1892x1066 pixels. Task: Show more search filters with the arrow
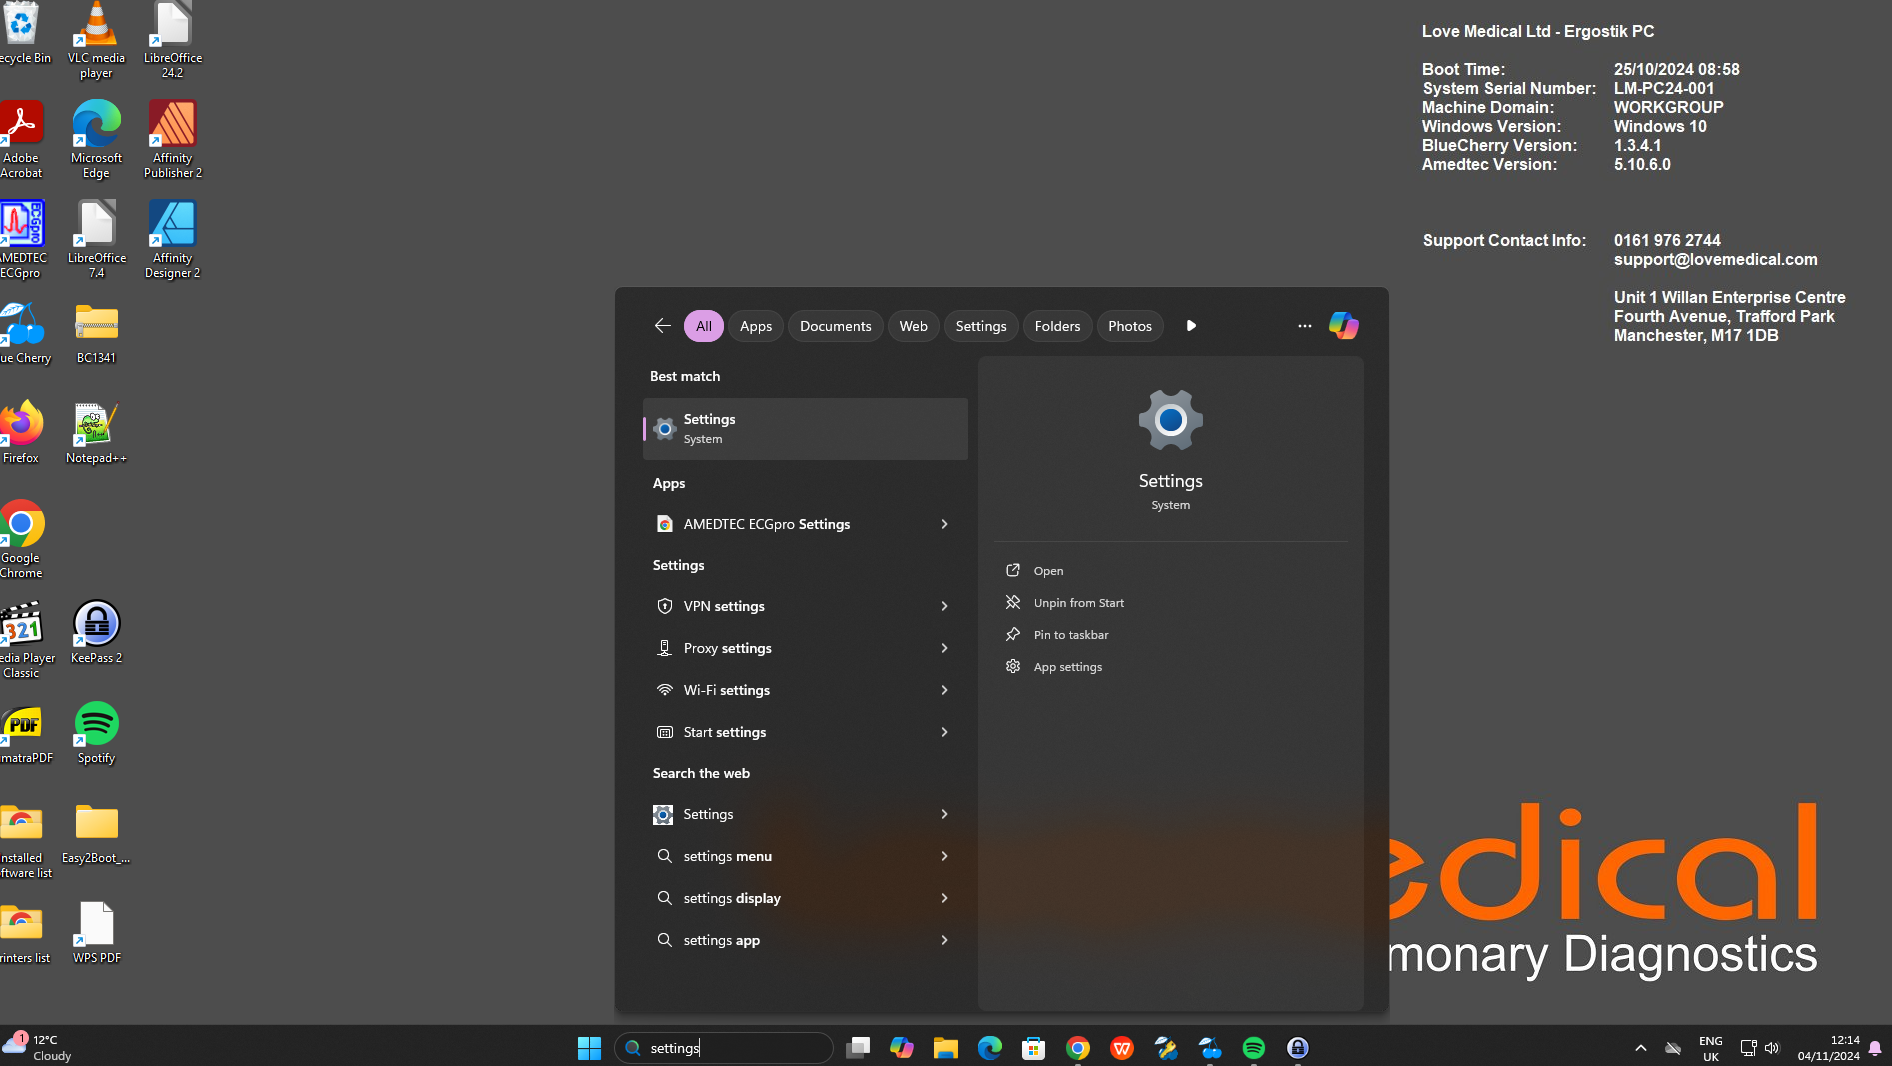pyautogui.click(x=1191, y=326)
